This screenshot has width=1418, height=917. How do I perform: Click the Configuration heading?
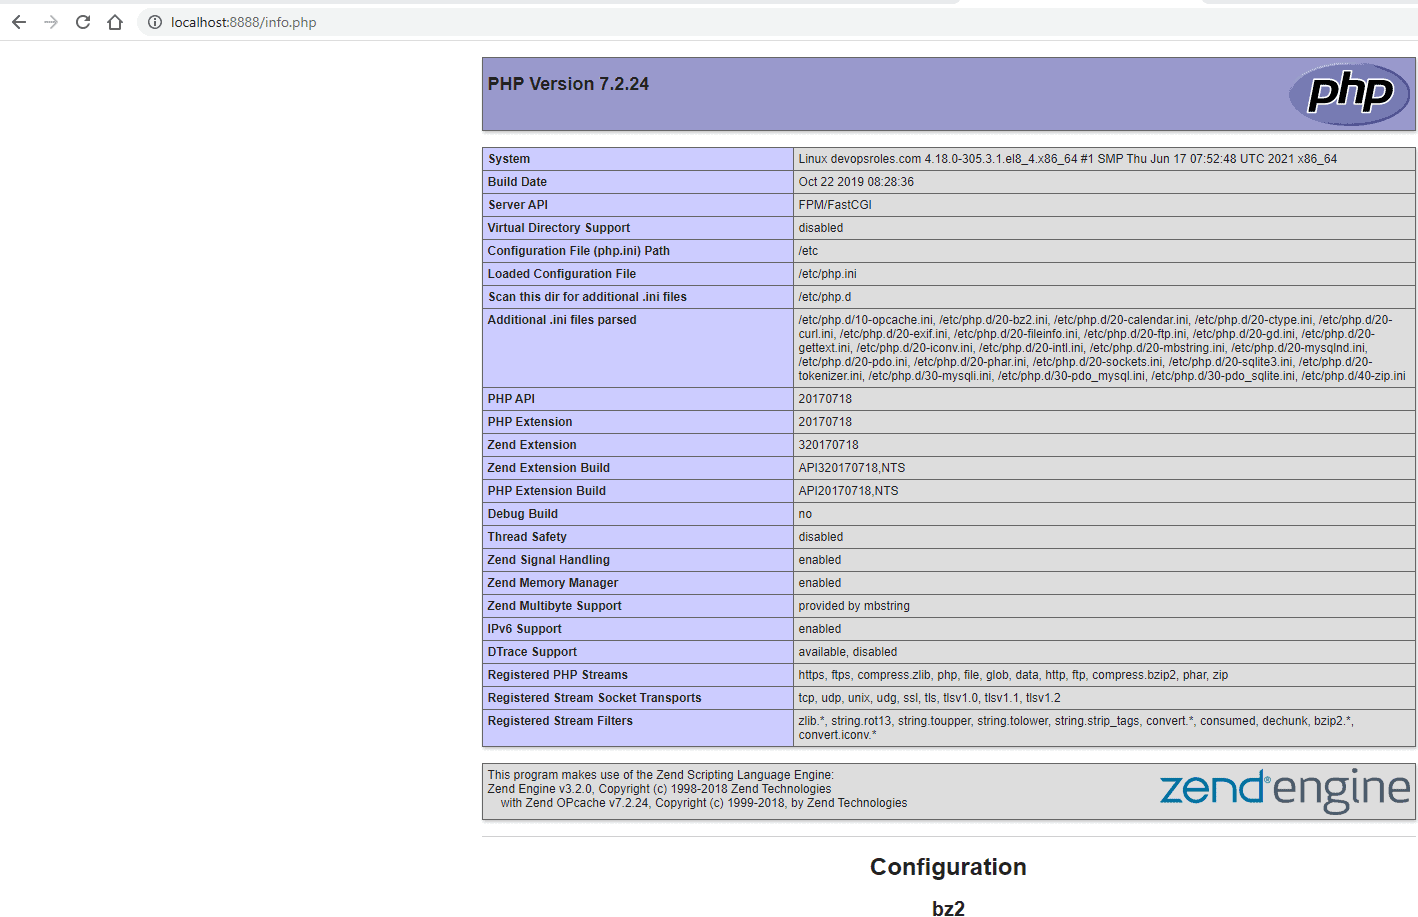pyautogui.click(x=948, y=866)
